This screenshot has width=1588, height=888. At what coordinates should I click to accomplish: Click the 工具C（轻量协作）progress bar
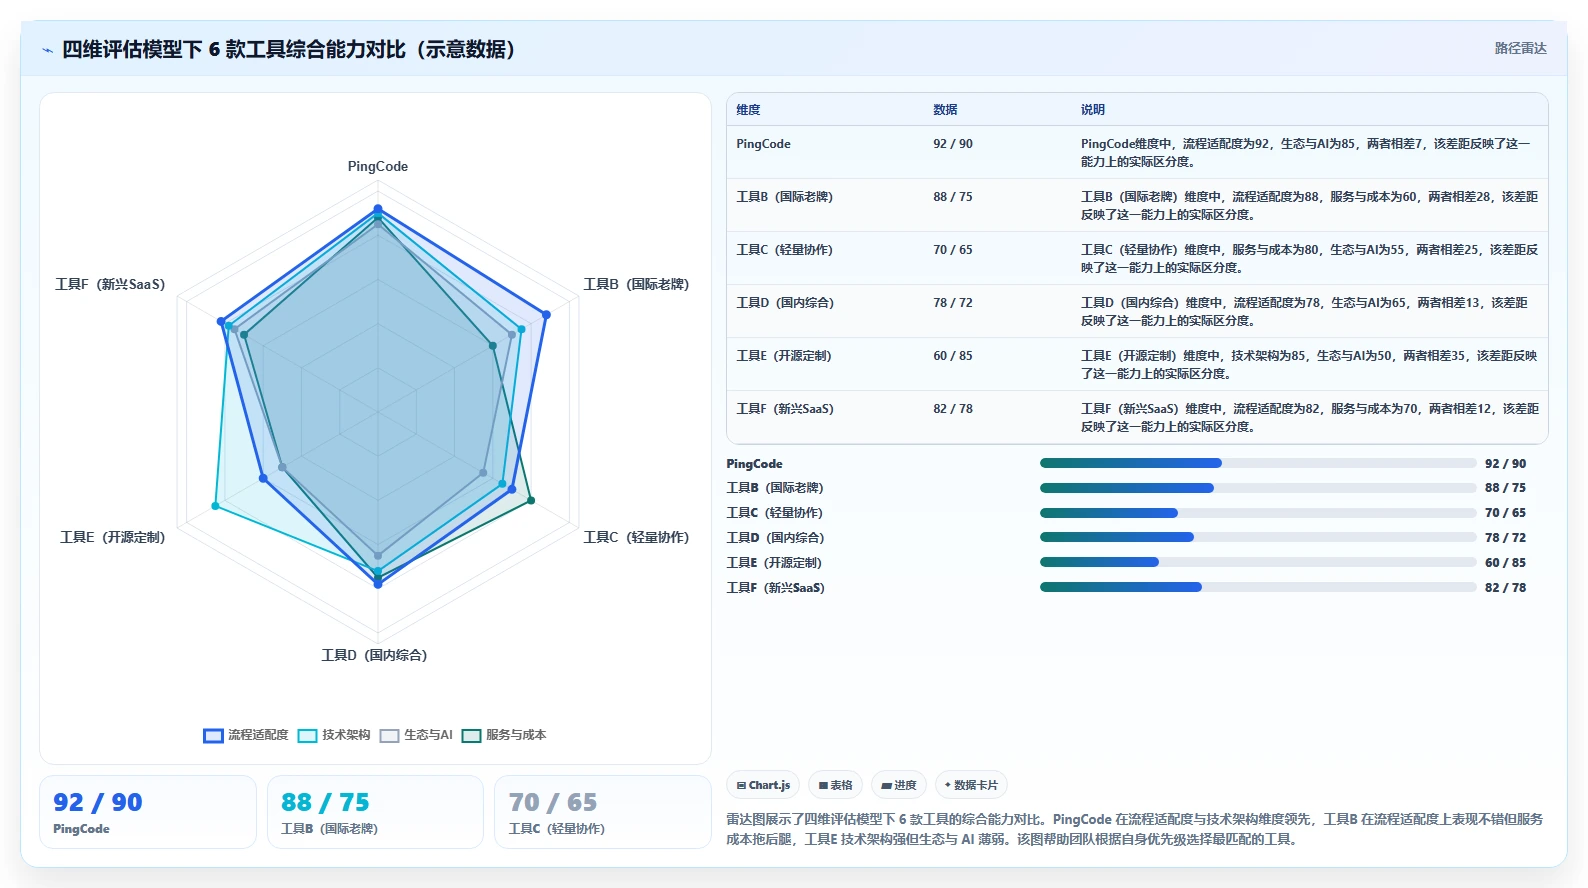click(x=1258, y=513)
